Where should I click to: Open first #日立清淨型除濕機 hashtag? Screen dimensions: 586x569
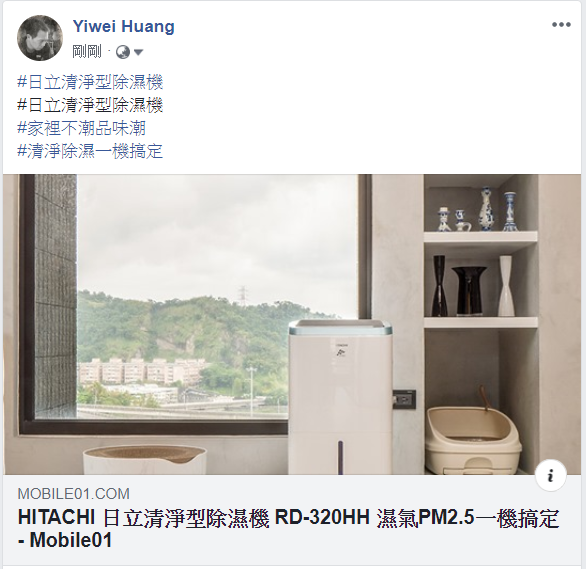pyautogui.click(x=90, y=83)
